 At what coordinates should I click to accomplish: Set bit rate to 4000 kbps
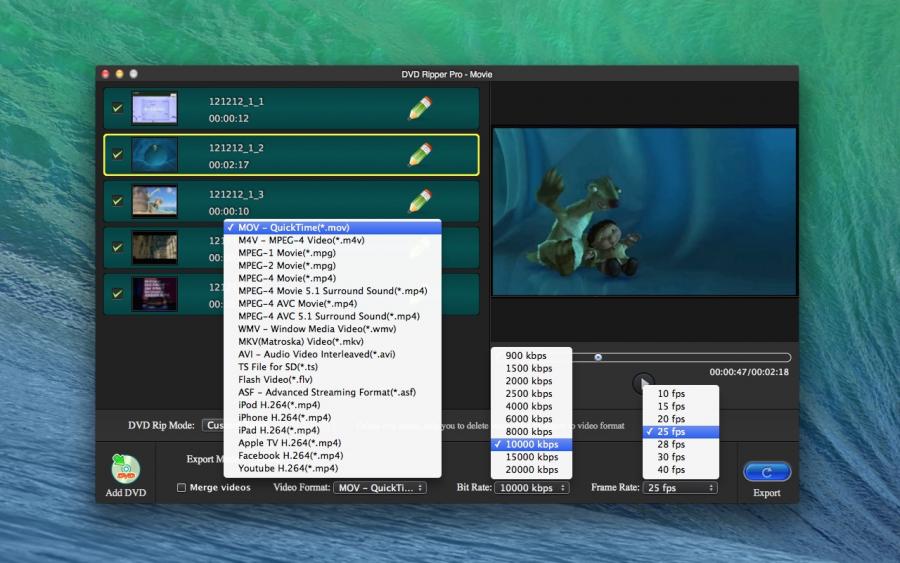[x=532, y=406]
